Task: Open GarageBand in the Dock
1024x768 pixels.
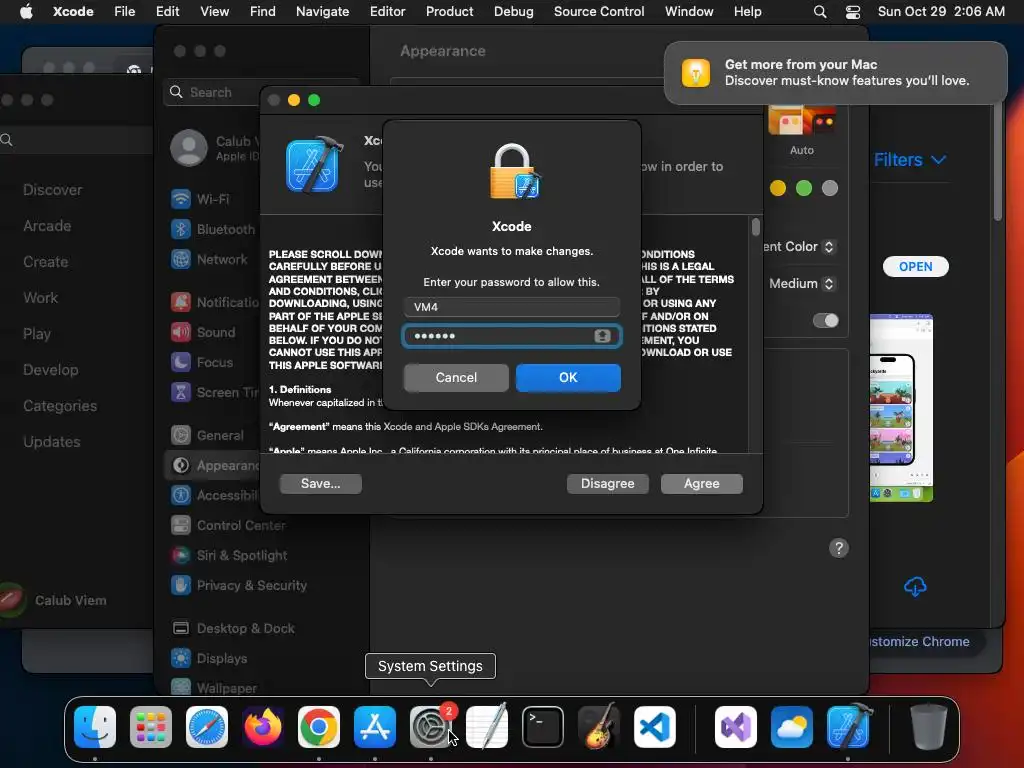Action: (599, 727)
